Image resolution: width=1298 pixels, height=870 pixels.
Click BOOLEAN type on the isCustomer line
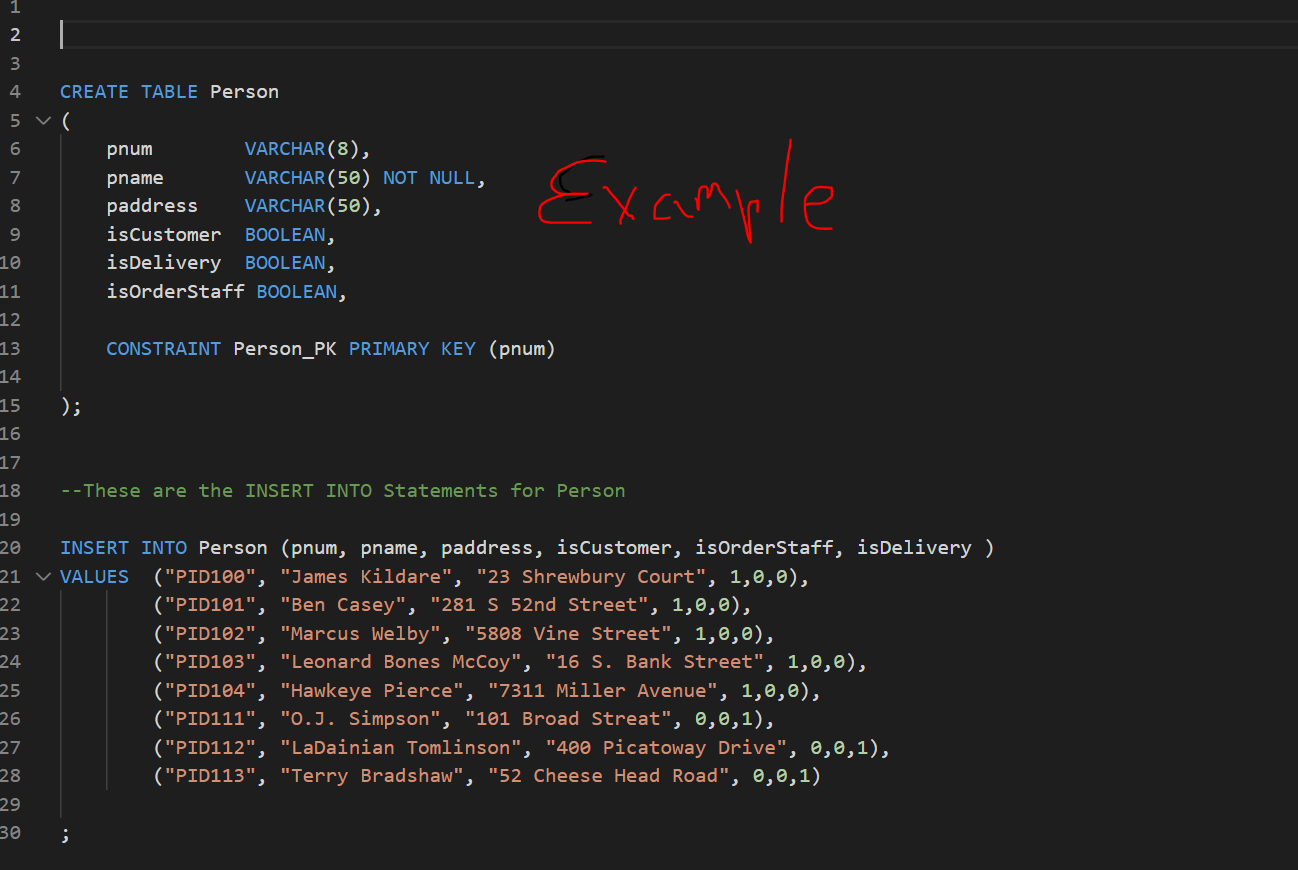tap(285, 234)
